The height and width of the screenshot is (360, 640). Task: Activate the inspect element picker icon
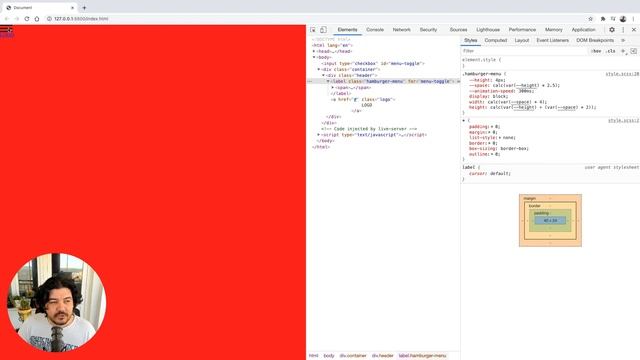point(313,30)
